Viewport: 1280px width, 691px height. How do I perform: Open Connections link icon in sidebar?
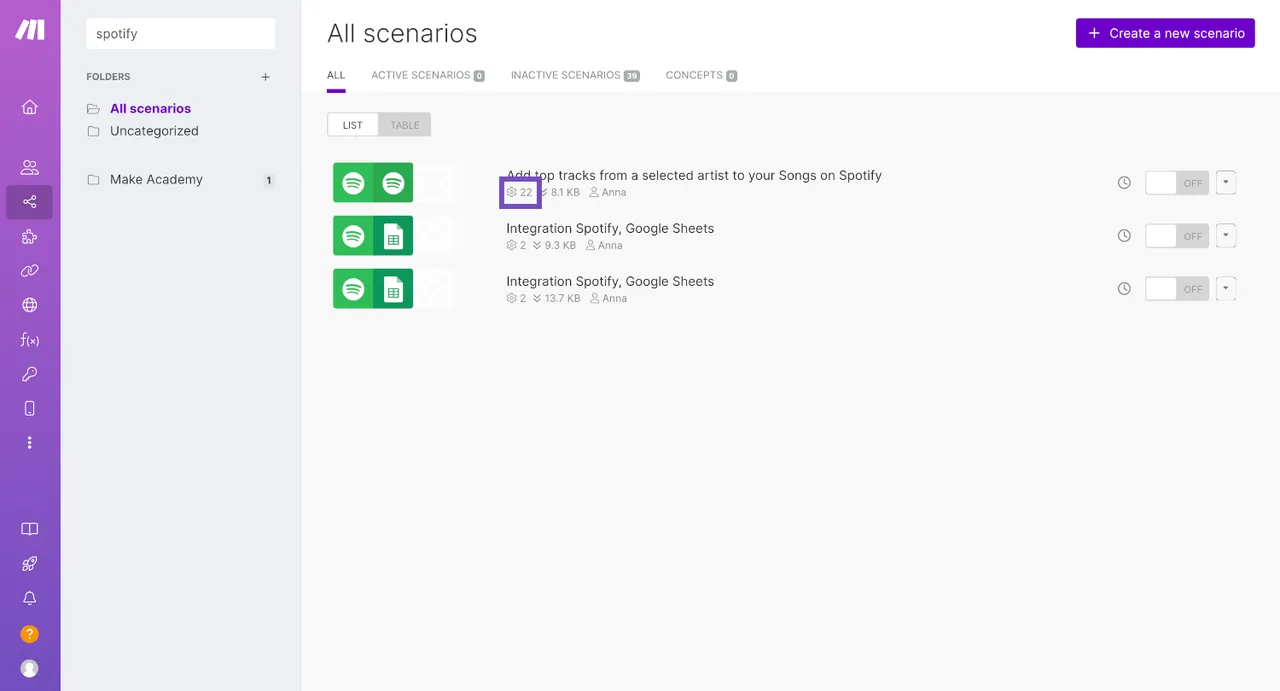[x=30, y=271]
